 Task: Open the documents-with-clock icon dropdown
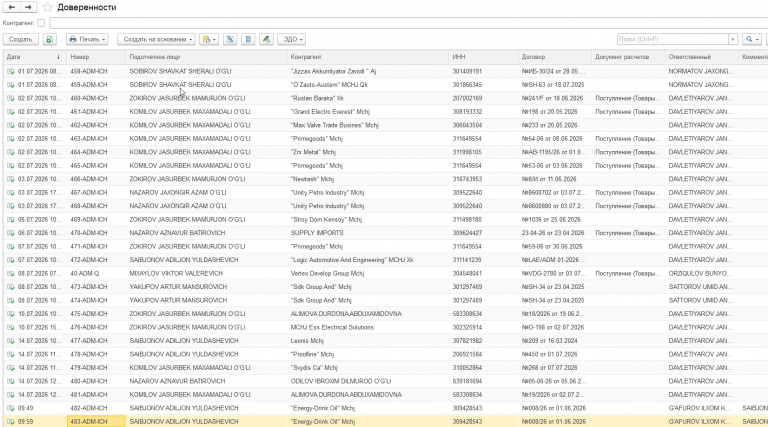tap(209, 39)
